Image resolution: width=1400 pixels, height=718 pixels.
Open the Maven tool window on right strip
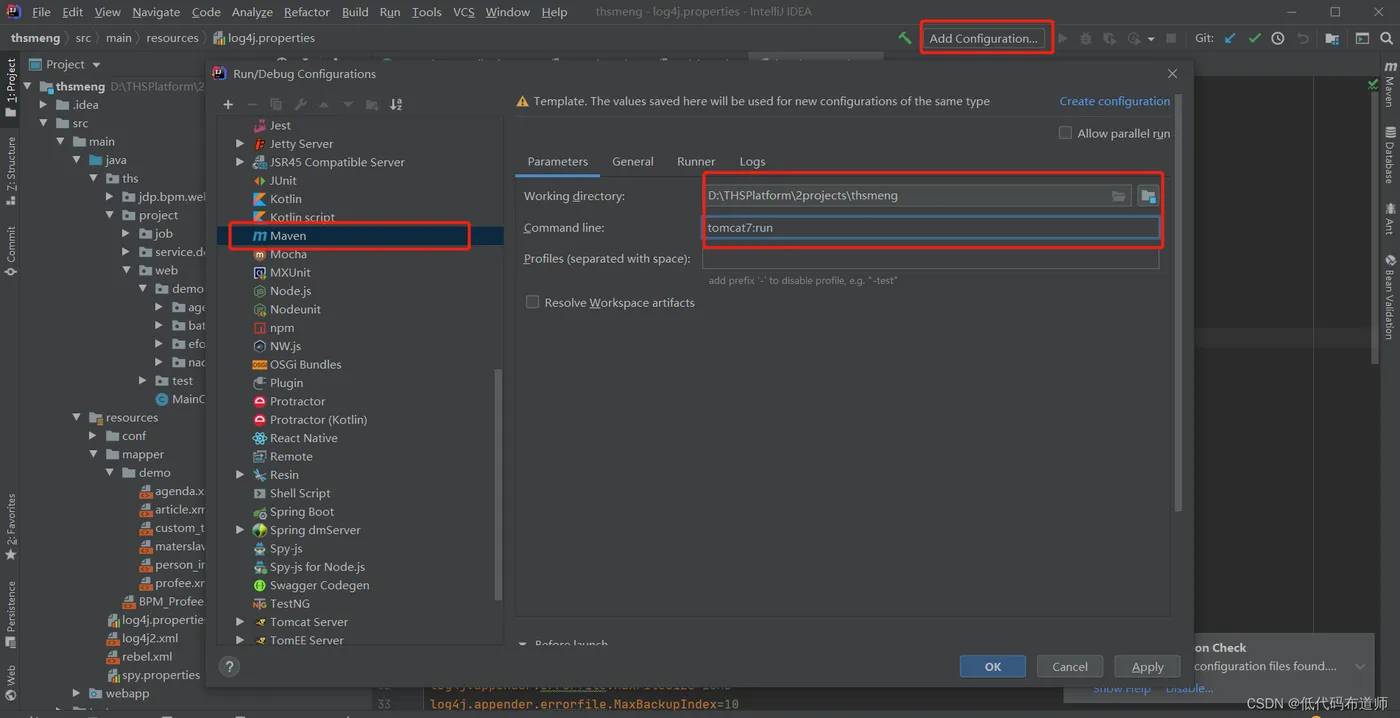(1390, 85)
